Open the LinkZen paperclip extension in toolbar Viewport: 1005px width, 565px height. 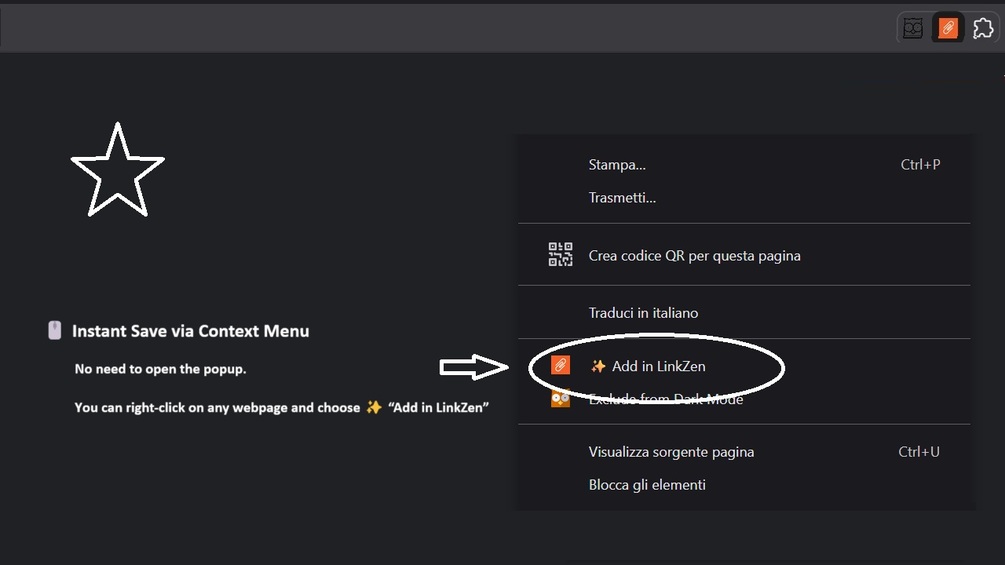click(x=948, y=28)
